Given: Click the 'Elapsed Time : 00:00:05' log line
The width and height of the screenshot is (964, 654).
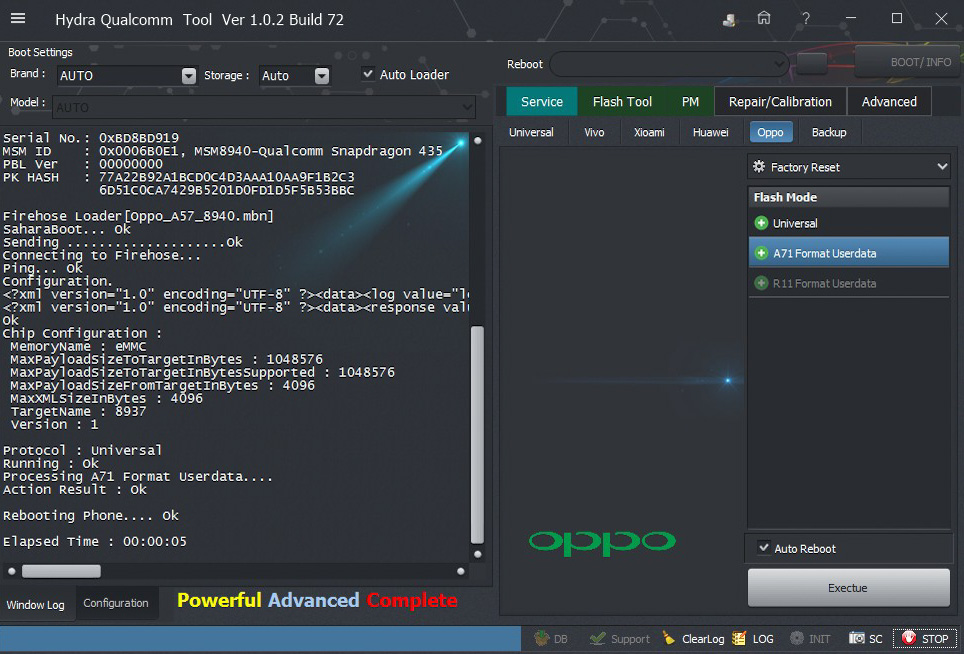Looking at the screenshot, I should (x=95, y=542).
